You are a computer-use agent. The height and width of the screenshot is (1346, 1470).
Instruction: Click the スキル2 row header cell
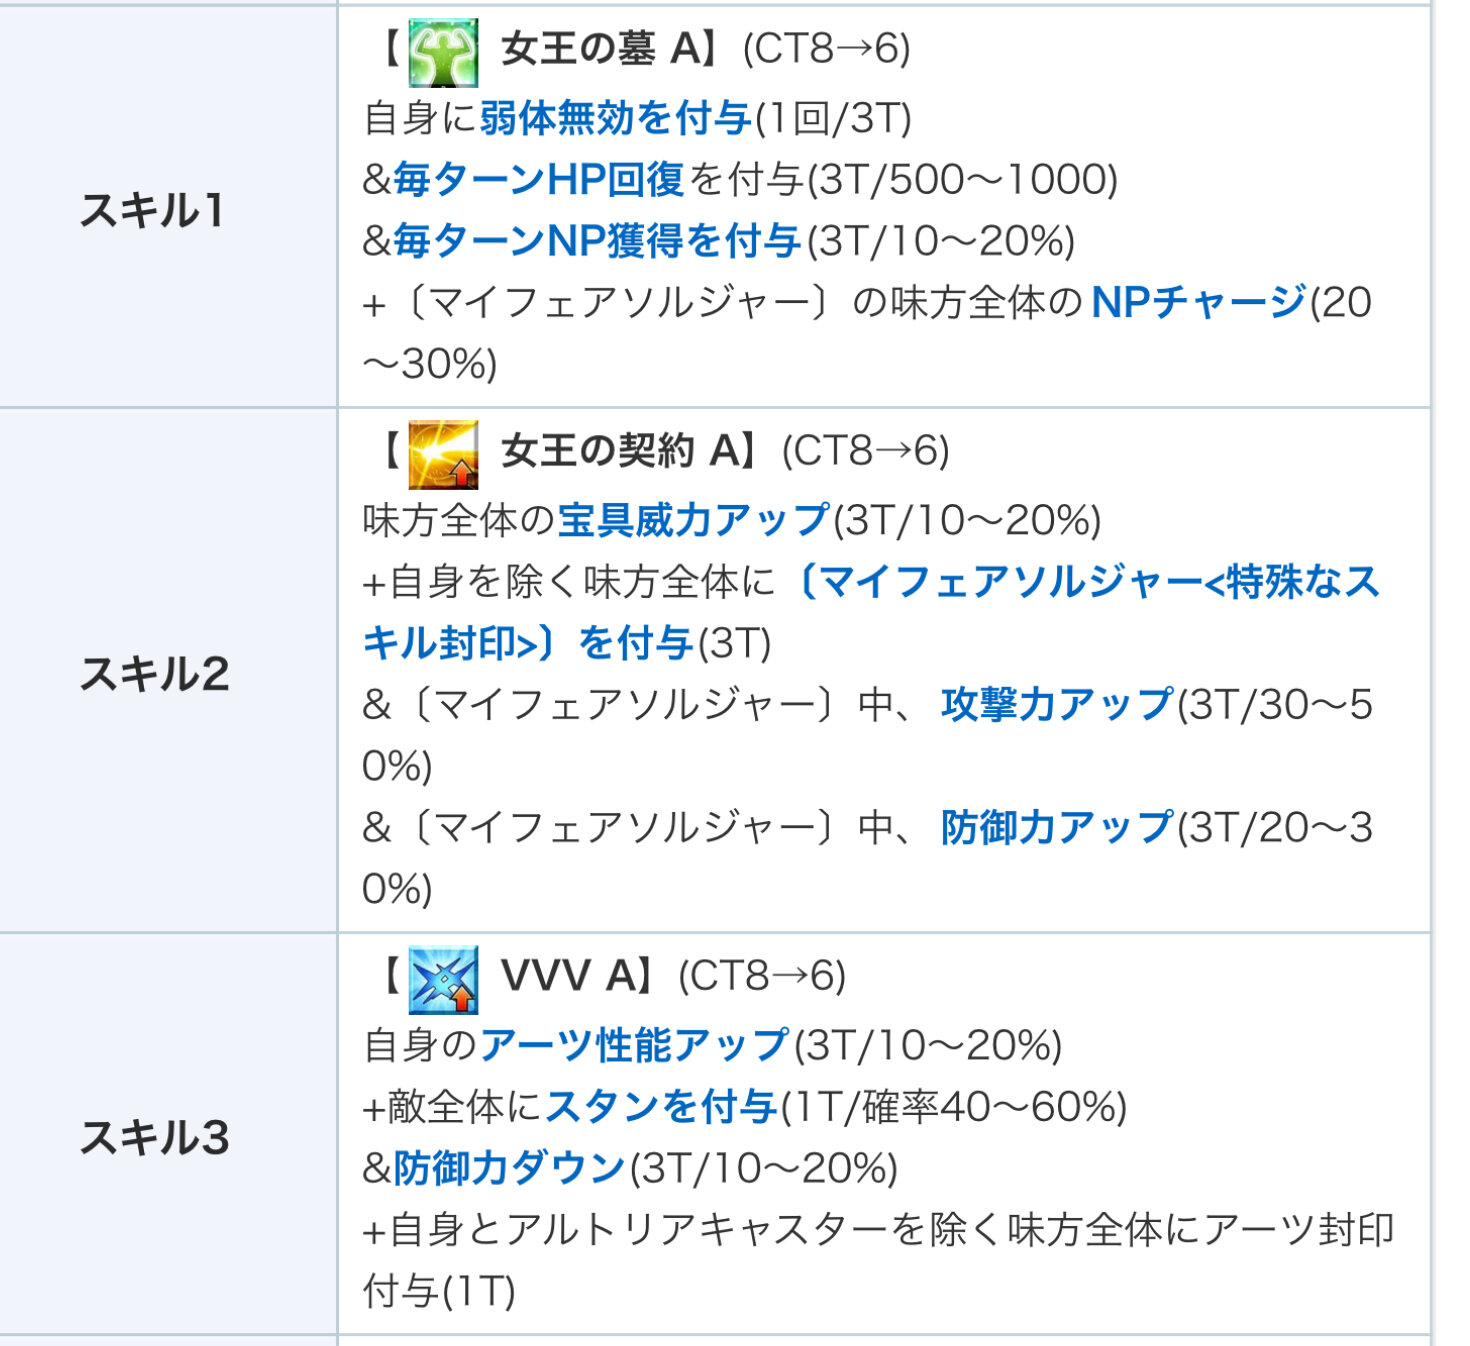pos(154,673)
